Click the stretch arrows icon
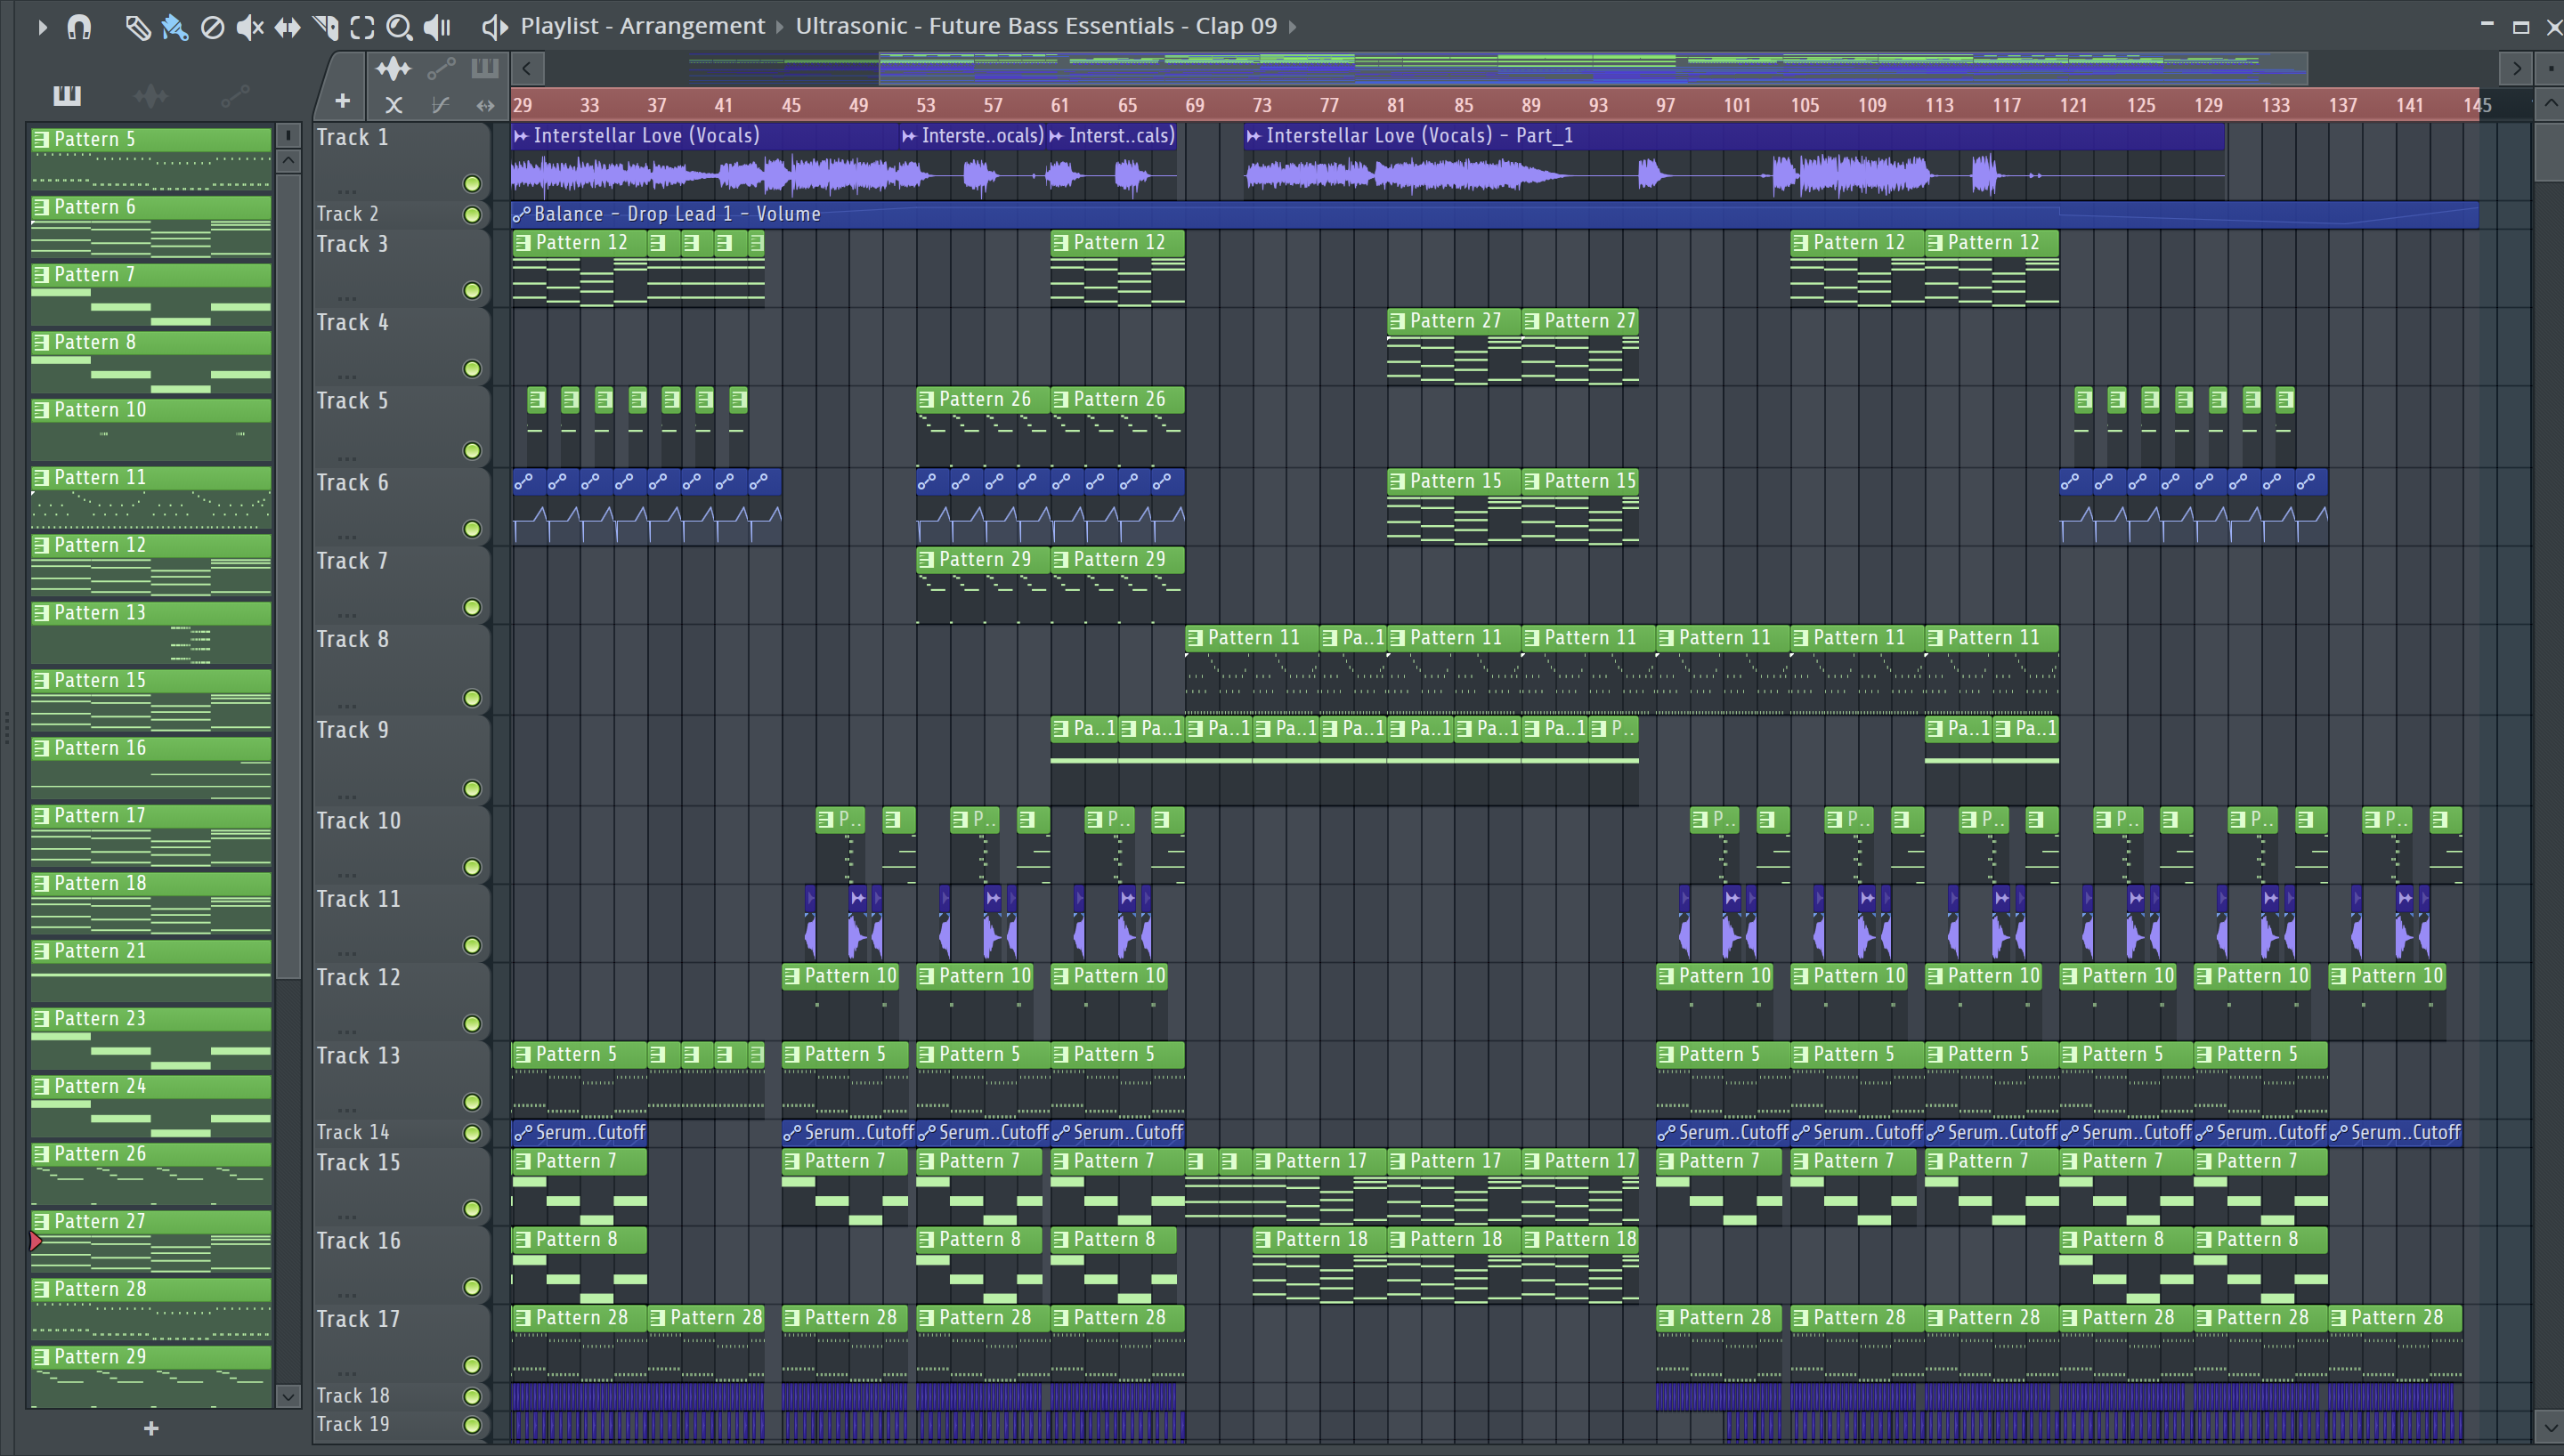Viewport: 2564px width, 1456px height. [485, 105]
